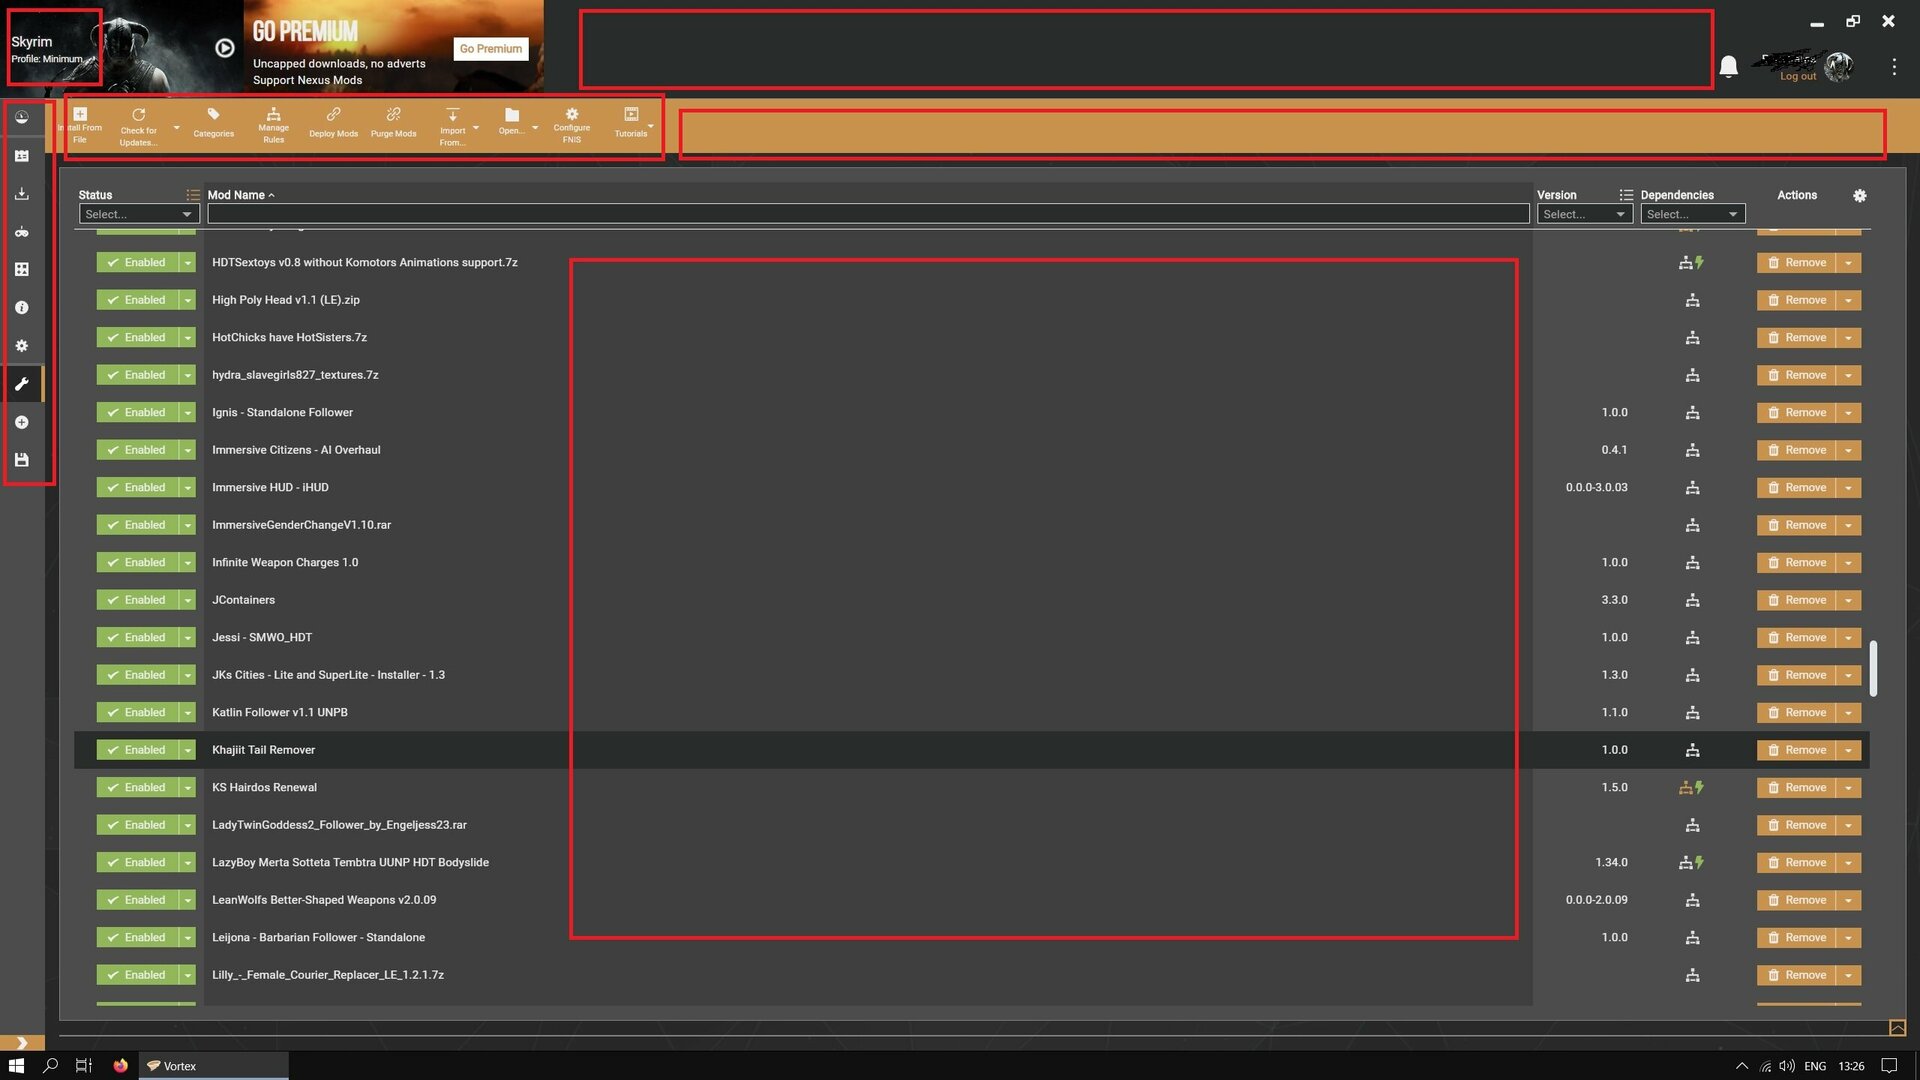Viewport: 1920px width, 1080px height.
Task: Open Plugins plus icon in sidebar
Action: click(21, 422)
